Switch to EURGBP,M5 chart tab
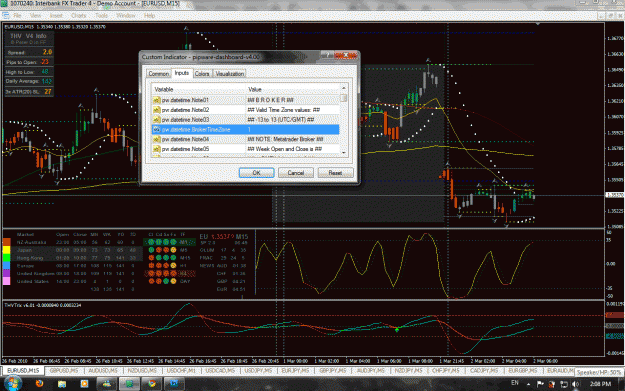Viewport: 625px width, 391px height. point(523,371)
